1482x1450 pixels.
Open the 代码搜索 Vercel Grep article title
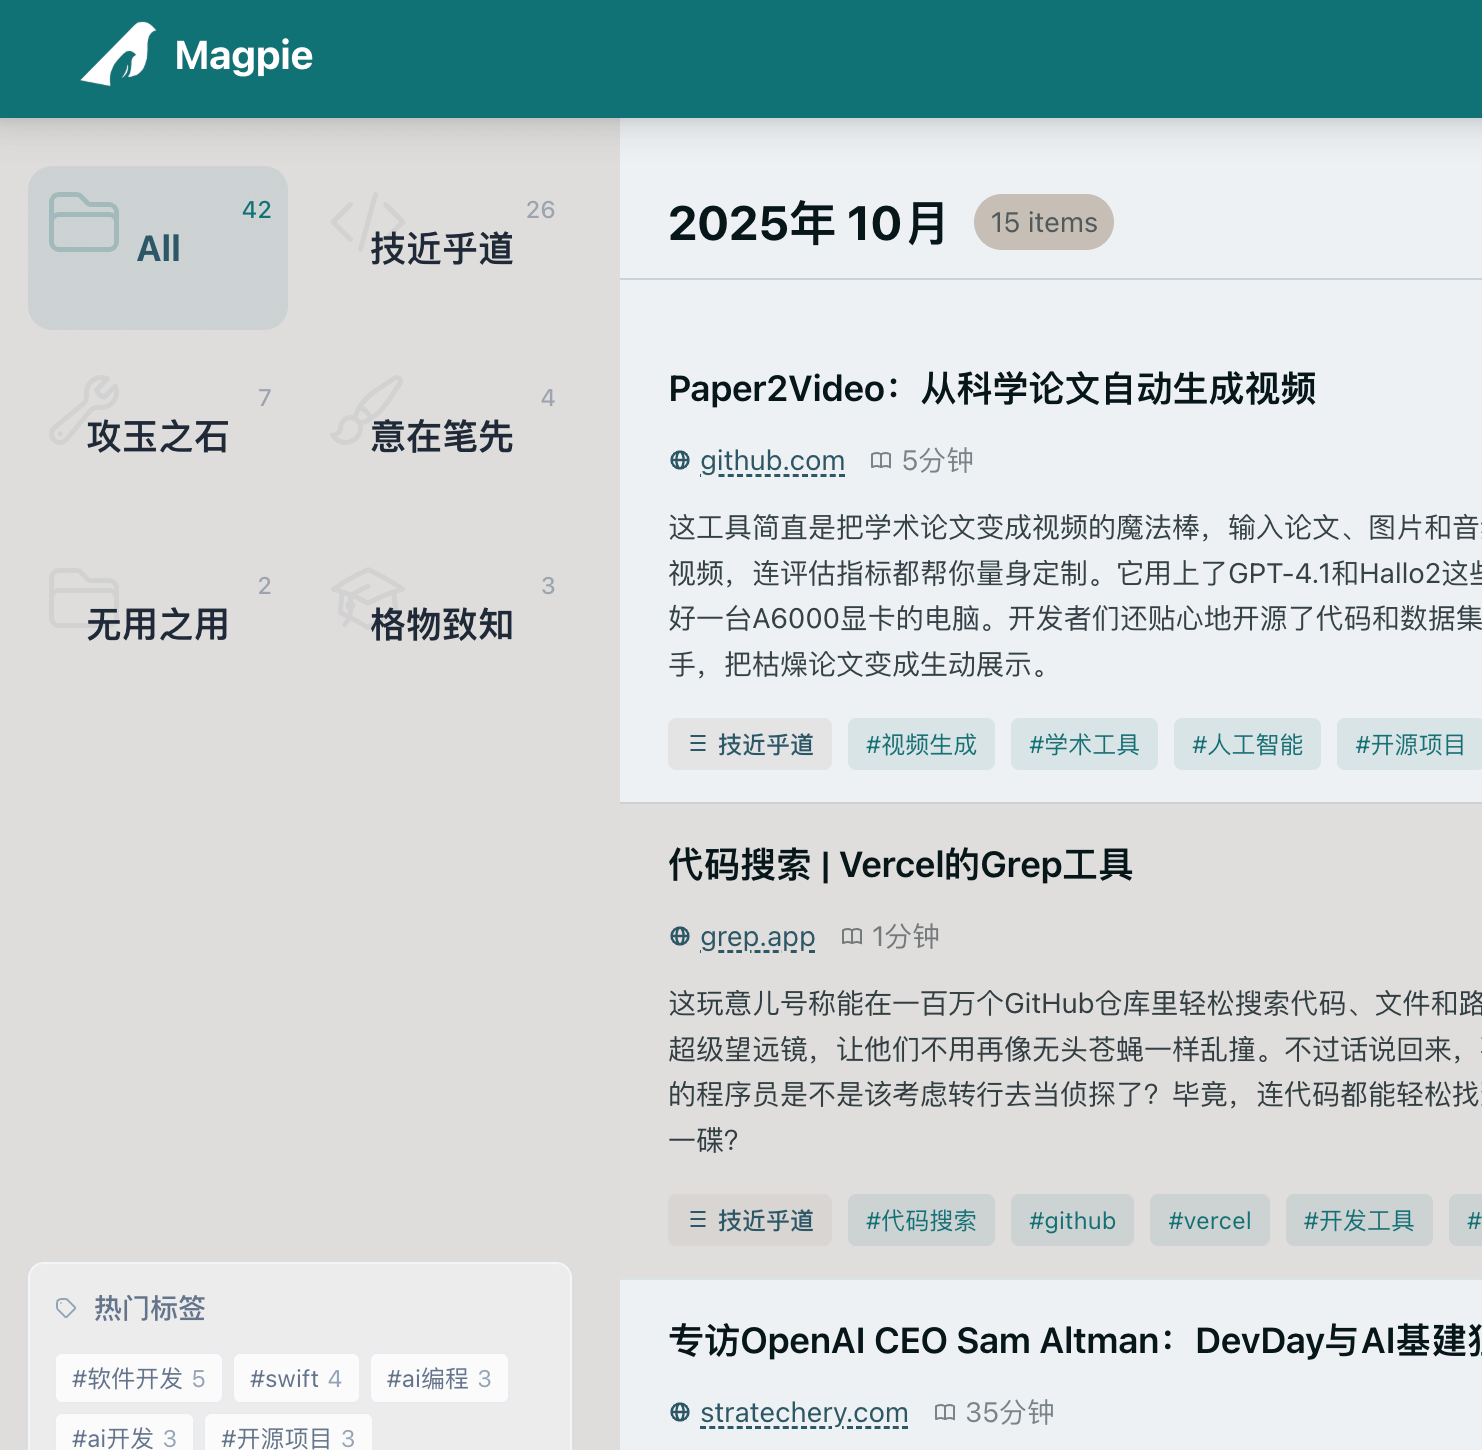click(900, 864)
